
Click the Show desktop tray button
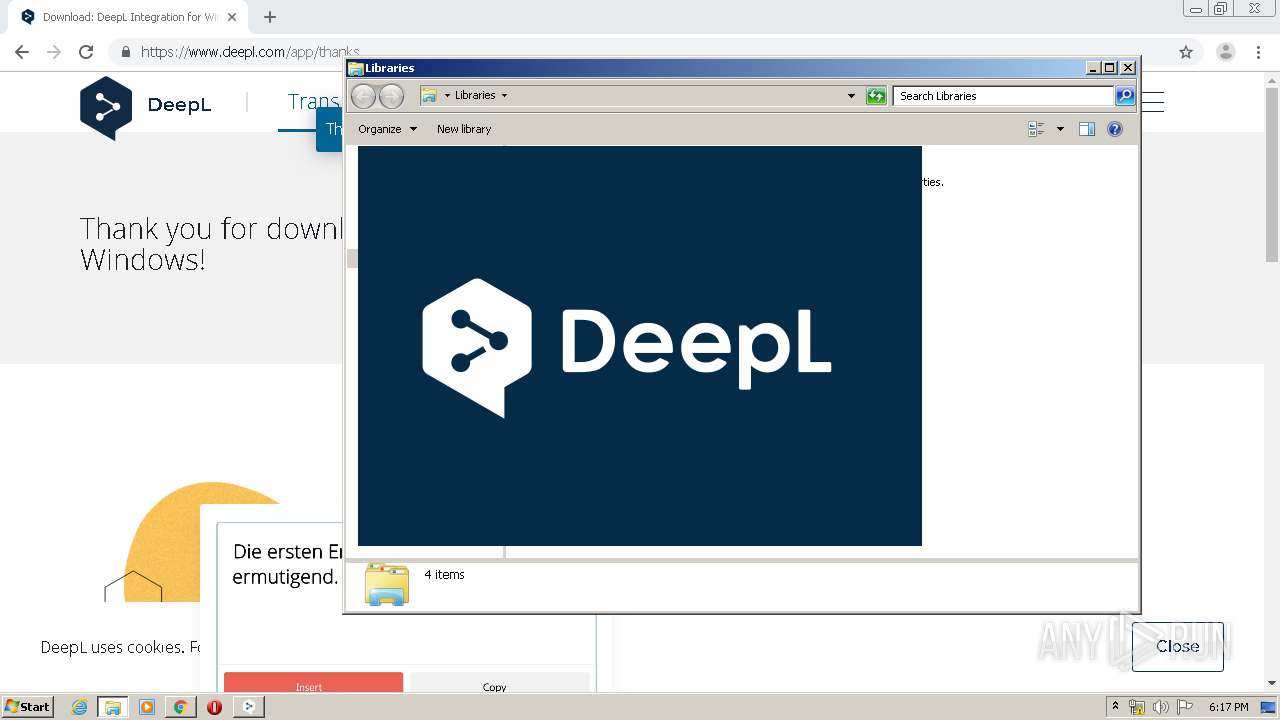1269,707
